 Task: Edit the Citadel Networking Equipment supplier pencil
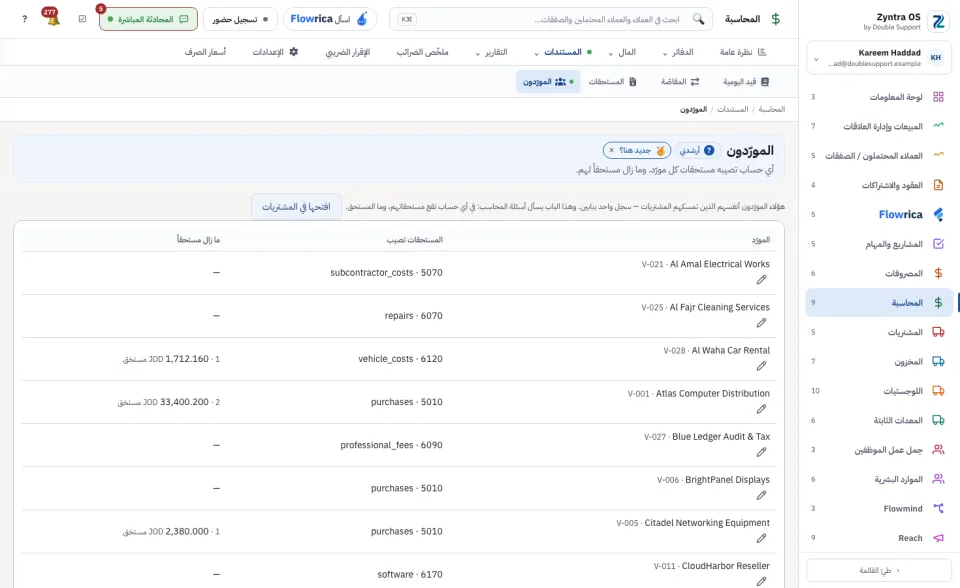(x=761, y=539)
